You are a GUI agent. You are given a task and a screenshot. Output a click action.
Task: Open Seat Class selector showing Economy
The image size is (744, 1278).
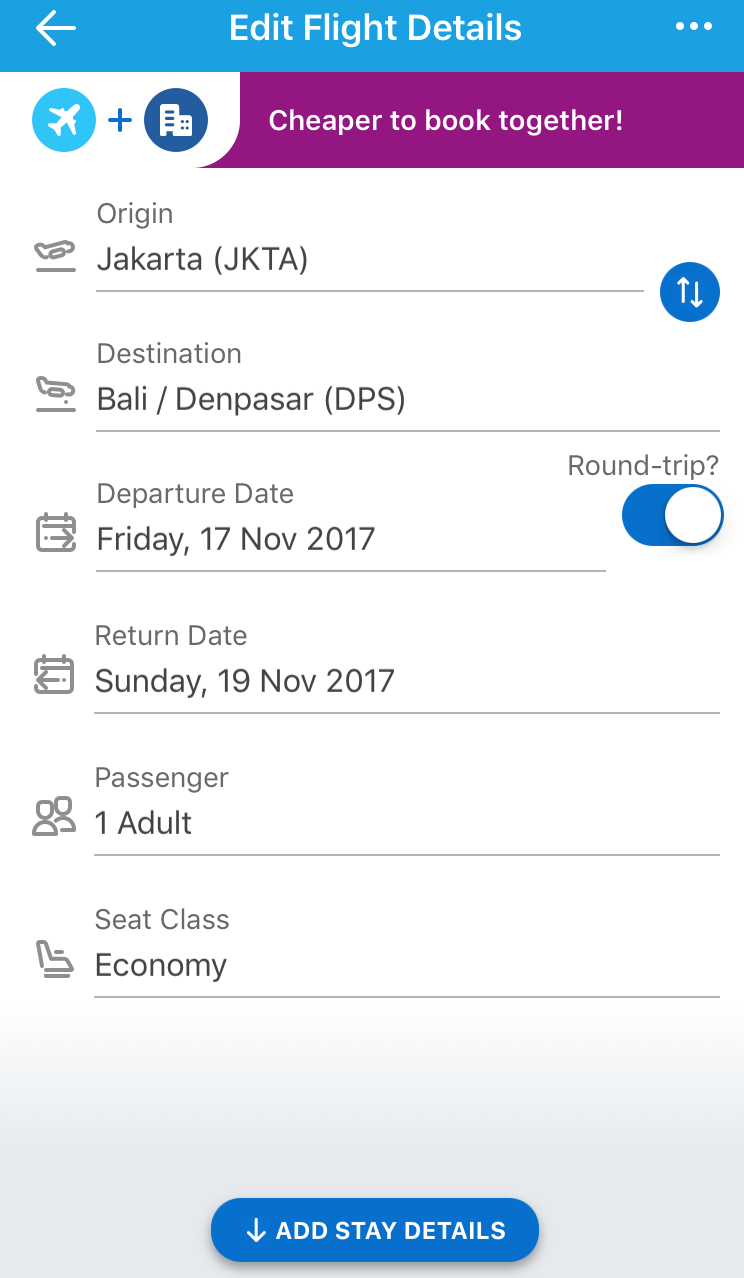click(x=406, y=965)
